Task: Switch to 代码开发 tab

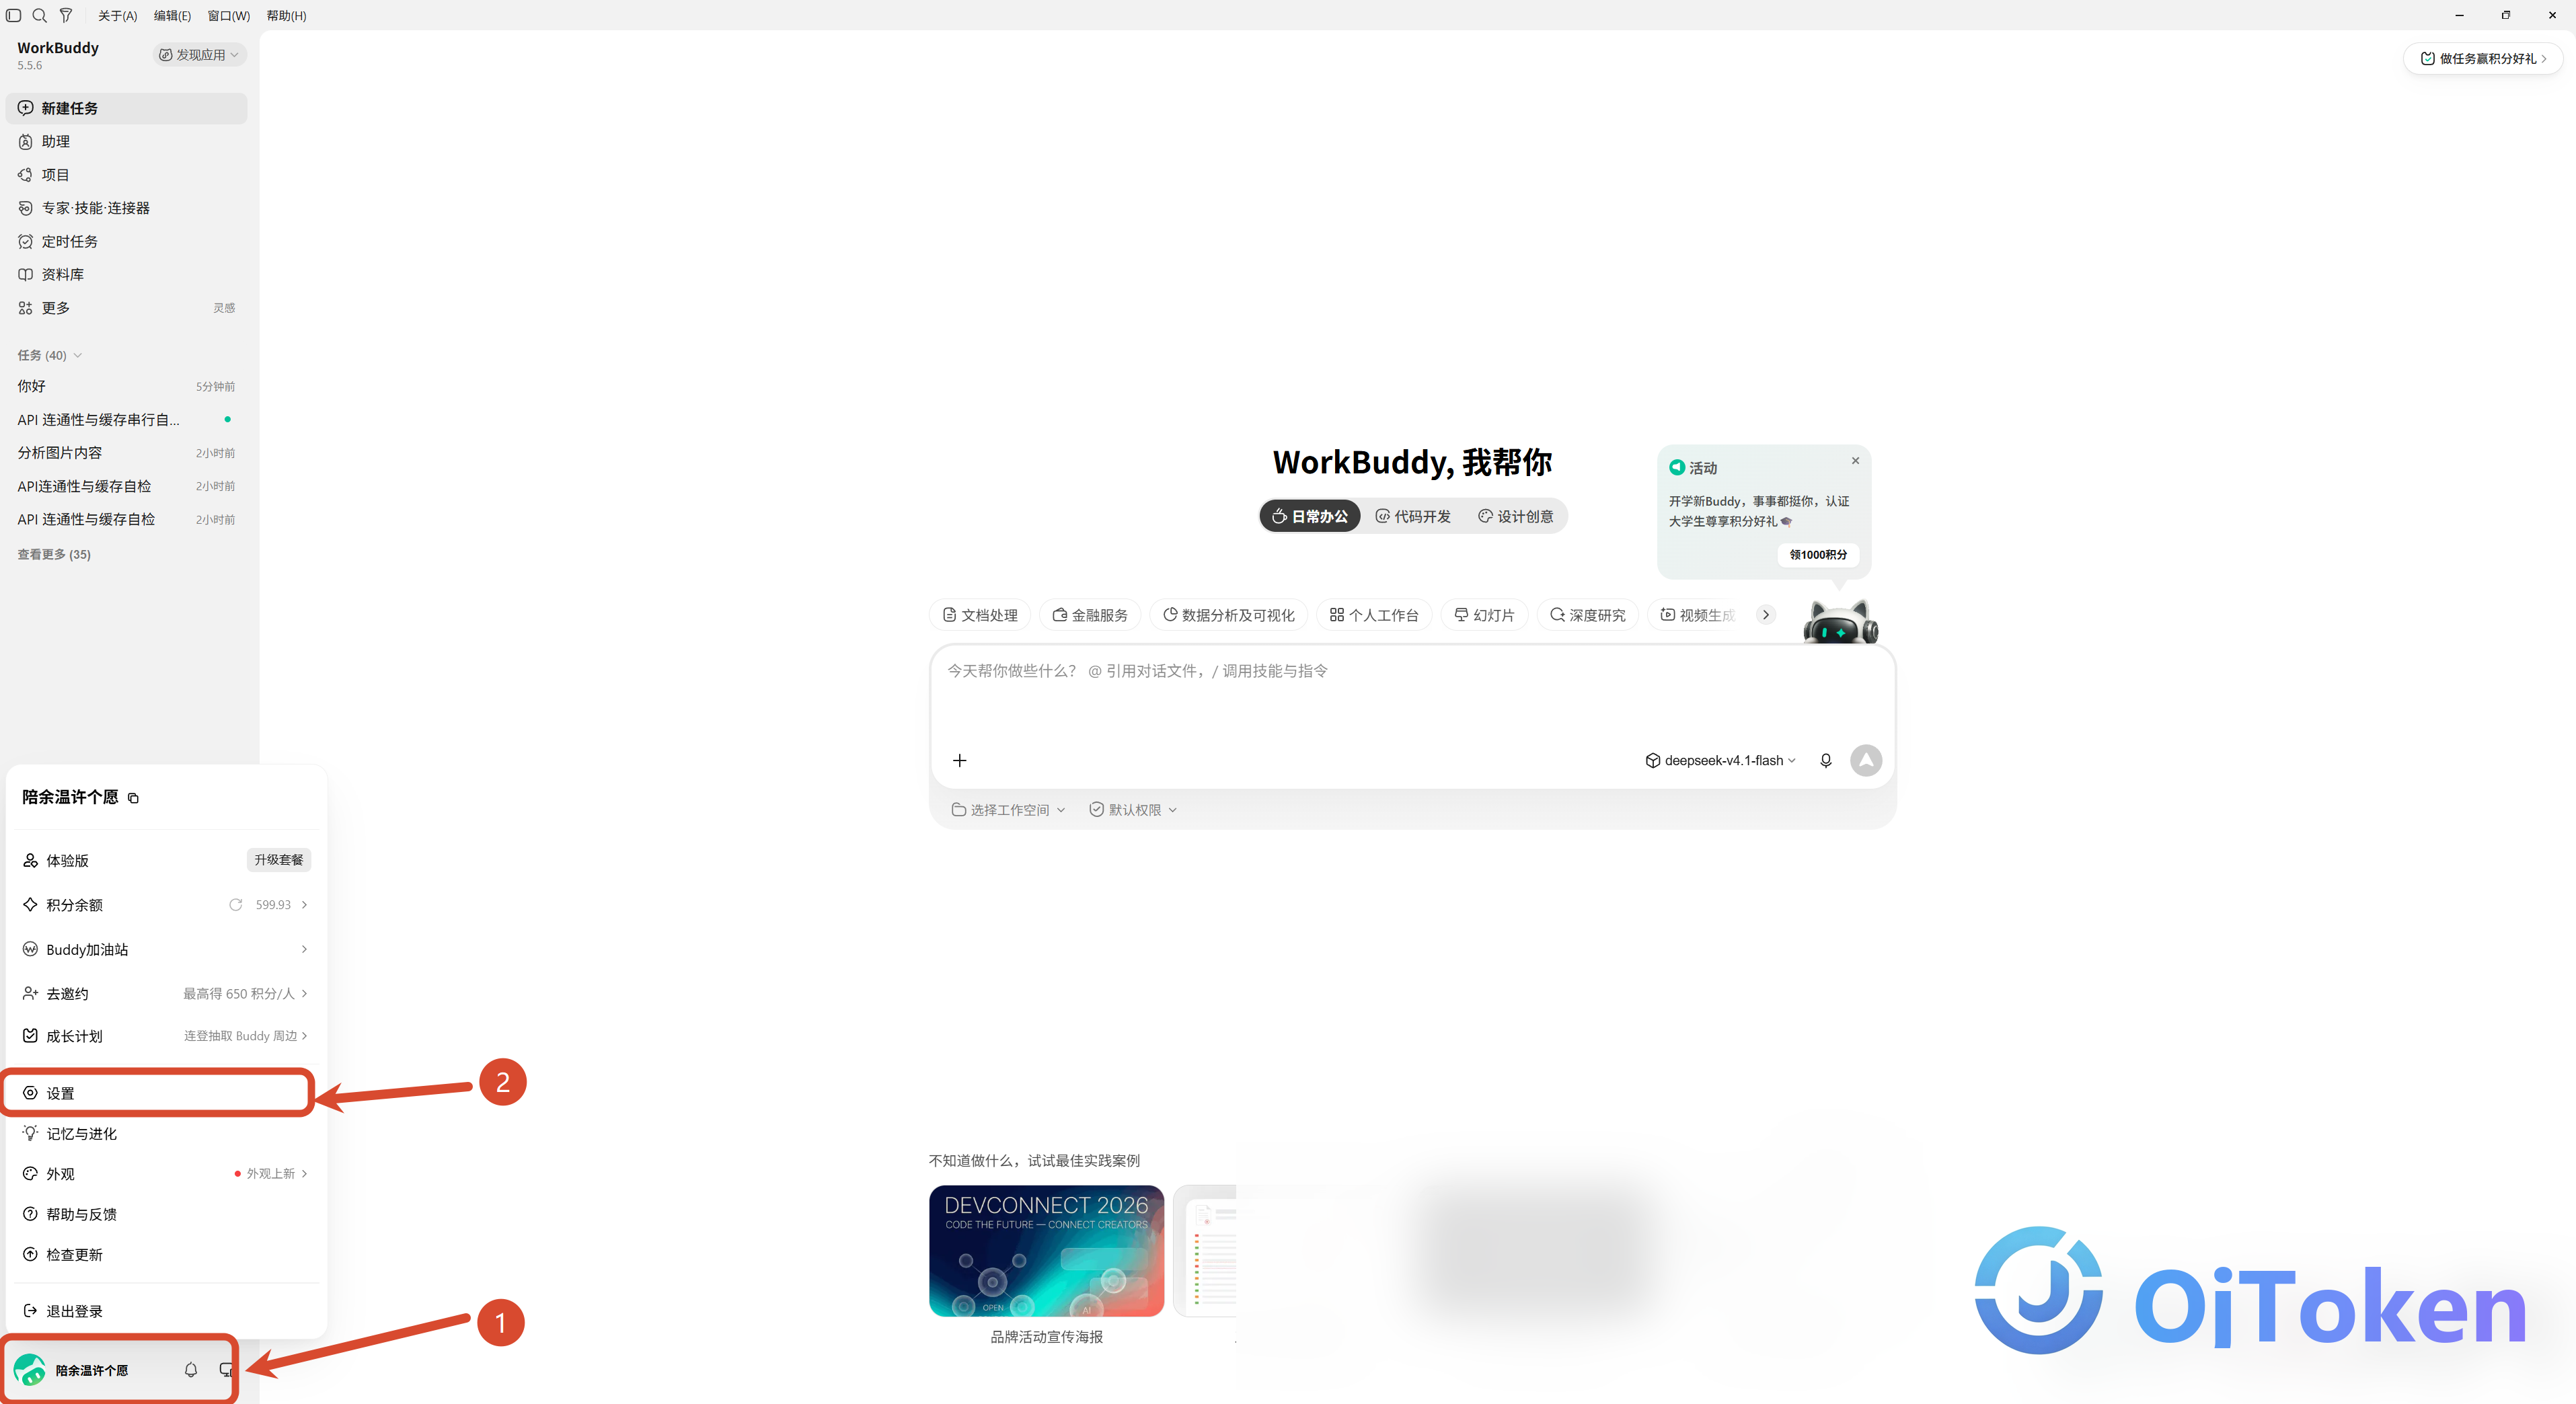Action: coord(1413,516)
